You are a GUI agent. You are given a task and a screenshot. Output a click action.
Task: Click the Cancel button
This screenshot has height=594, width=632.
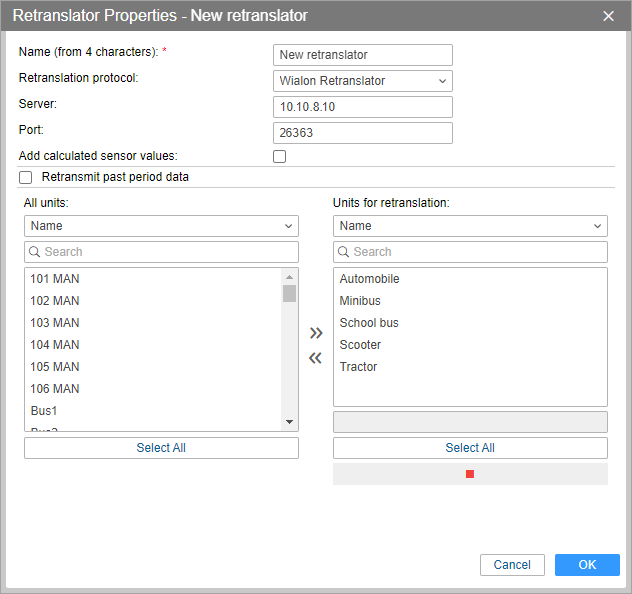pyautogui.click(x=512, y=565)
